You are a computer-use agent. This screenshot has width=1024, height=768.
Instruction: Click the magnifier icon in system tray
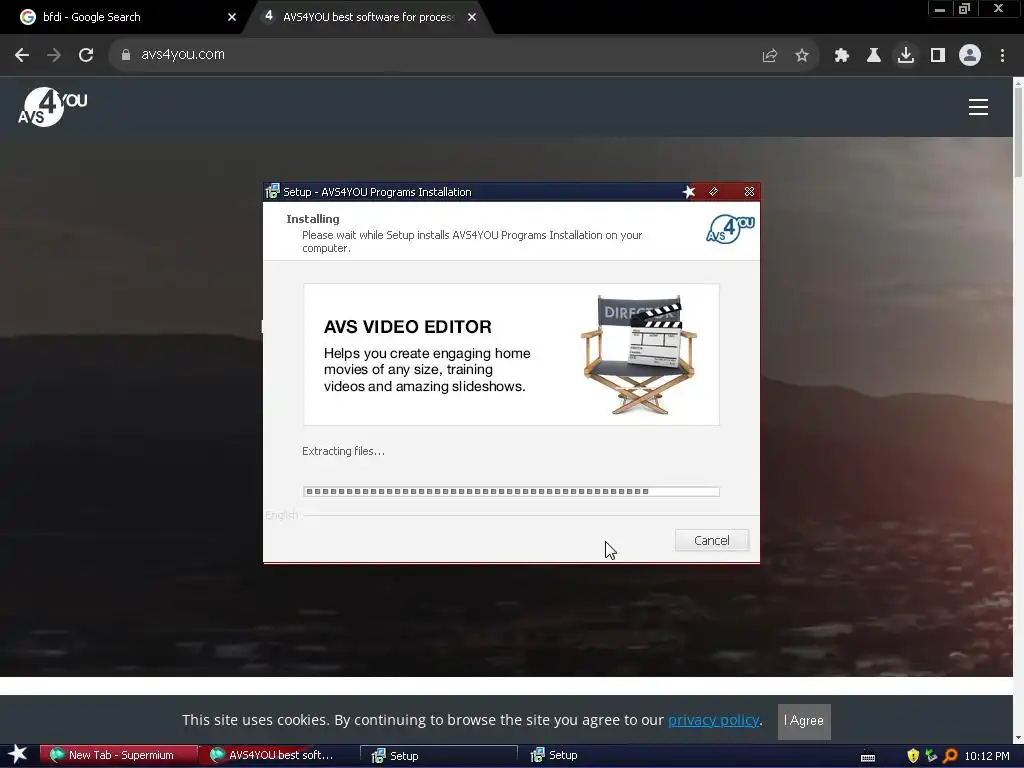click(x=950, y=756)
